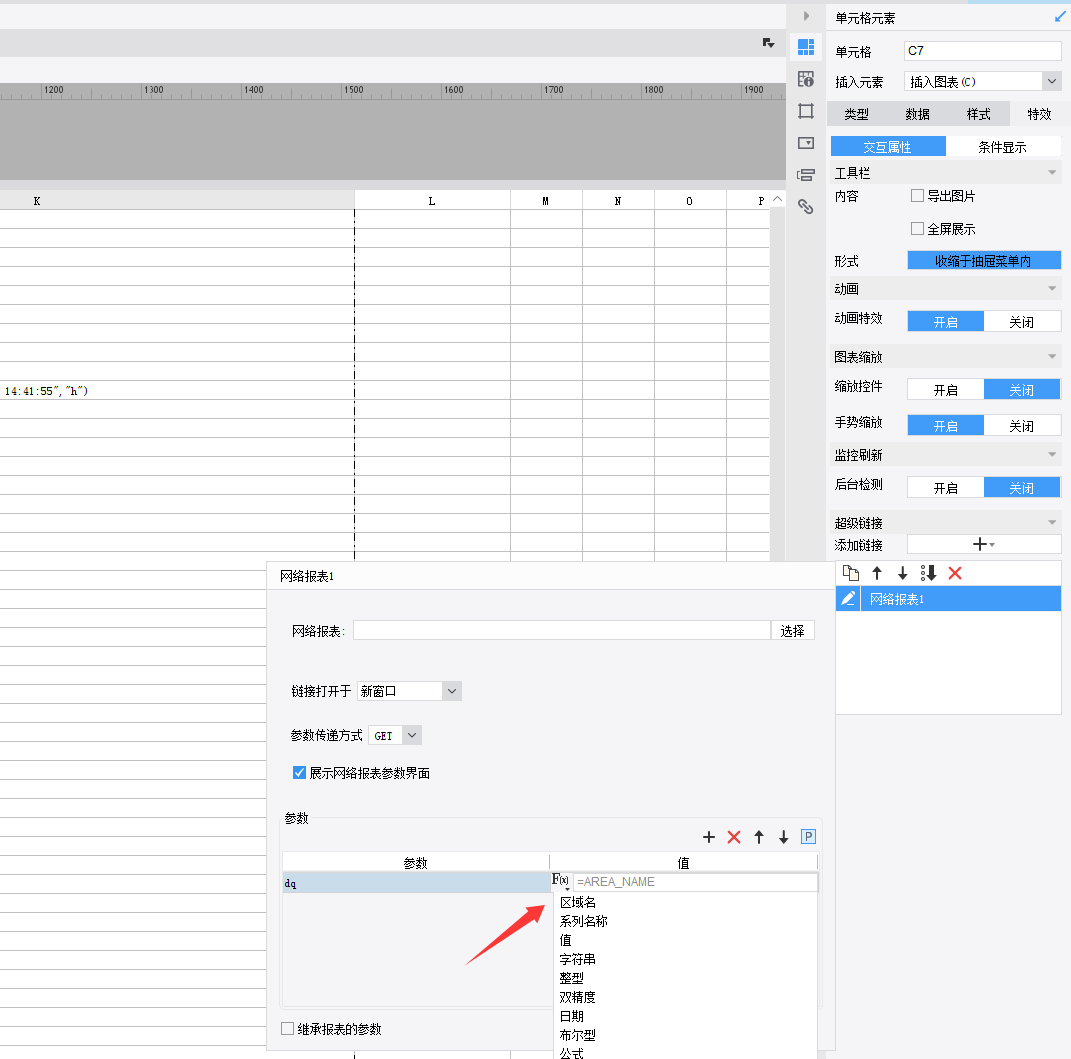Add a new parameter with plus icon

click(709, 837)
